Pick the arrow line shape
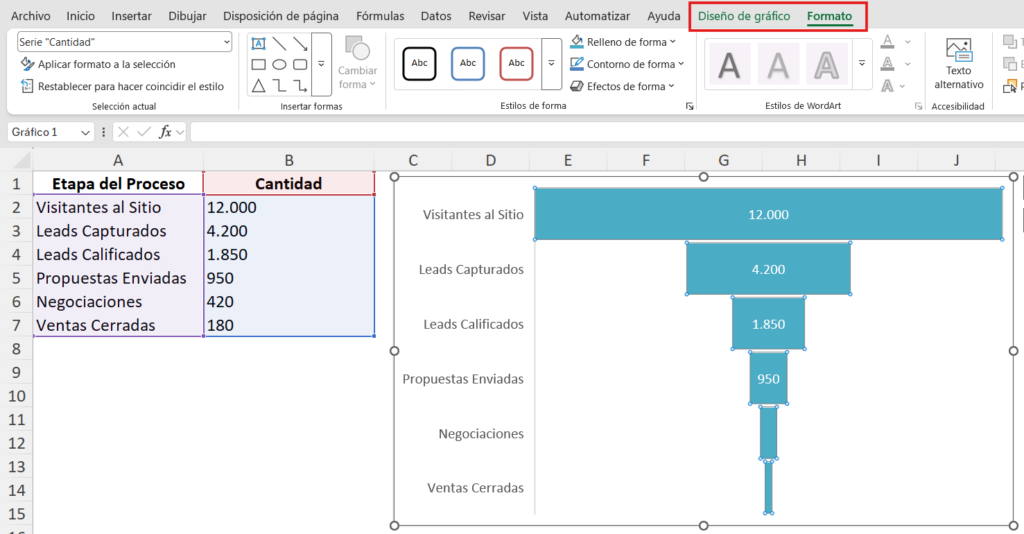 coord(300,44)
